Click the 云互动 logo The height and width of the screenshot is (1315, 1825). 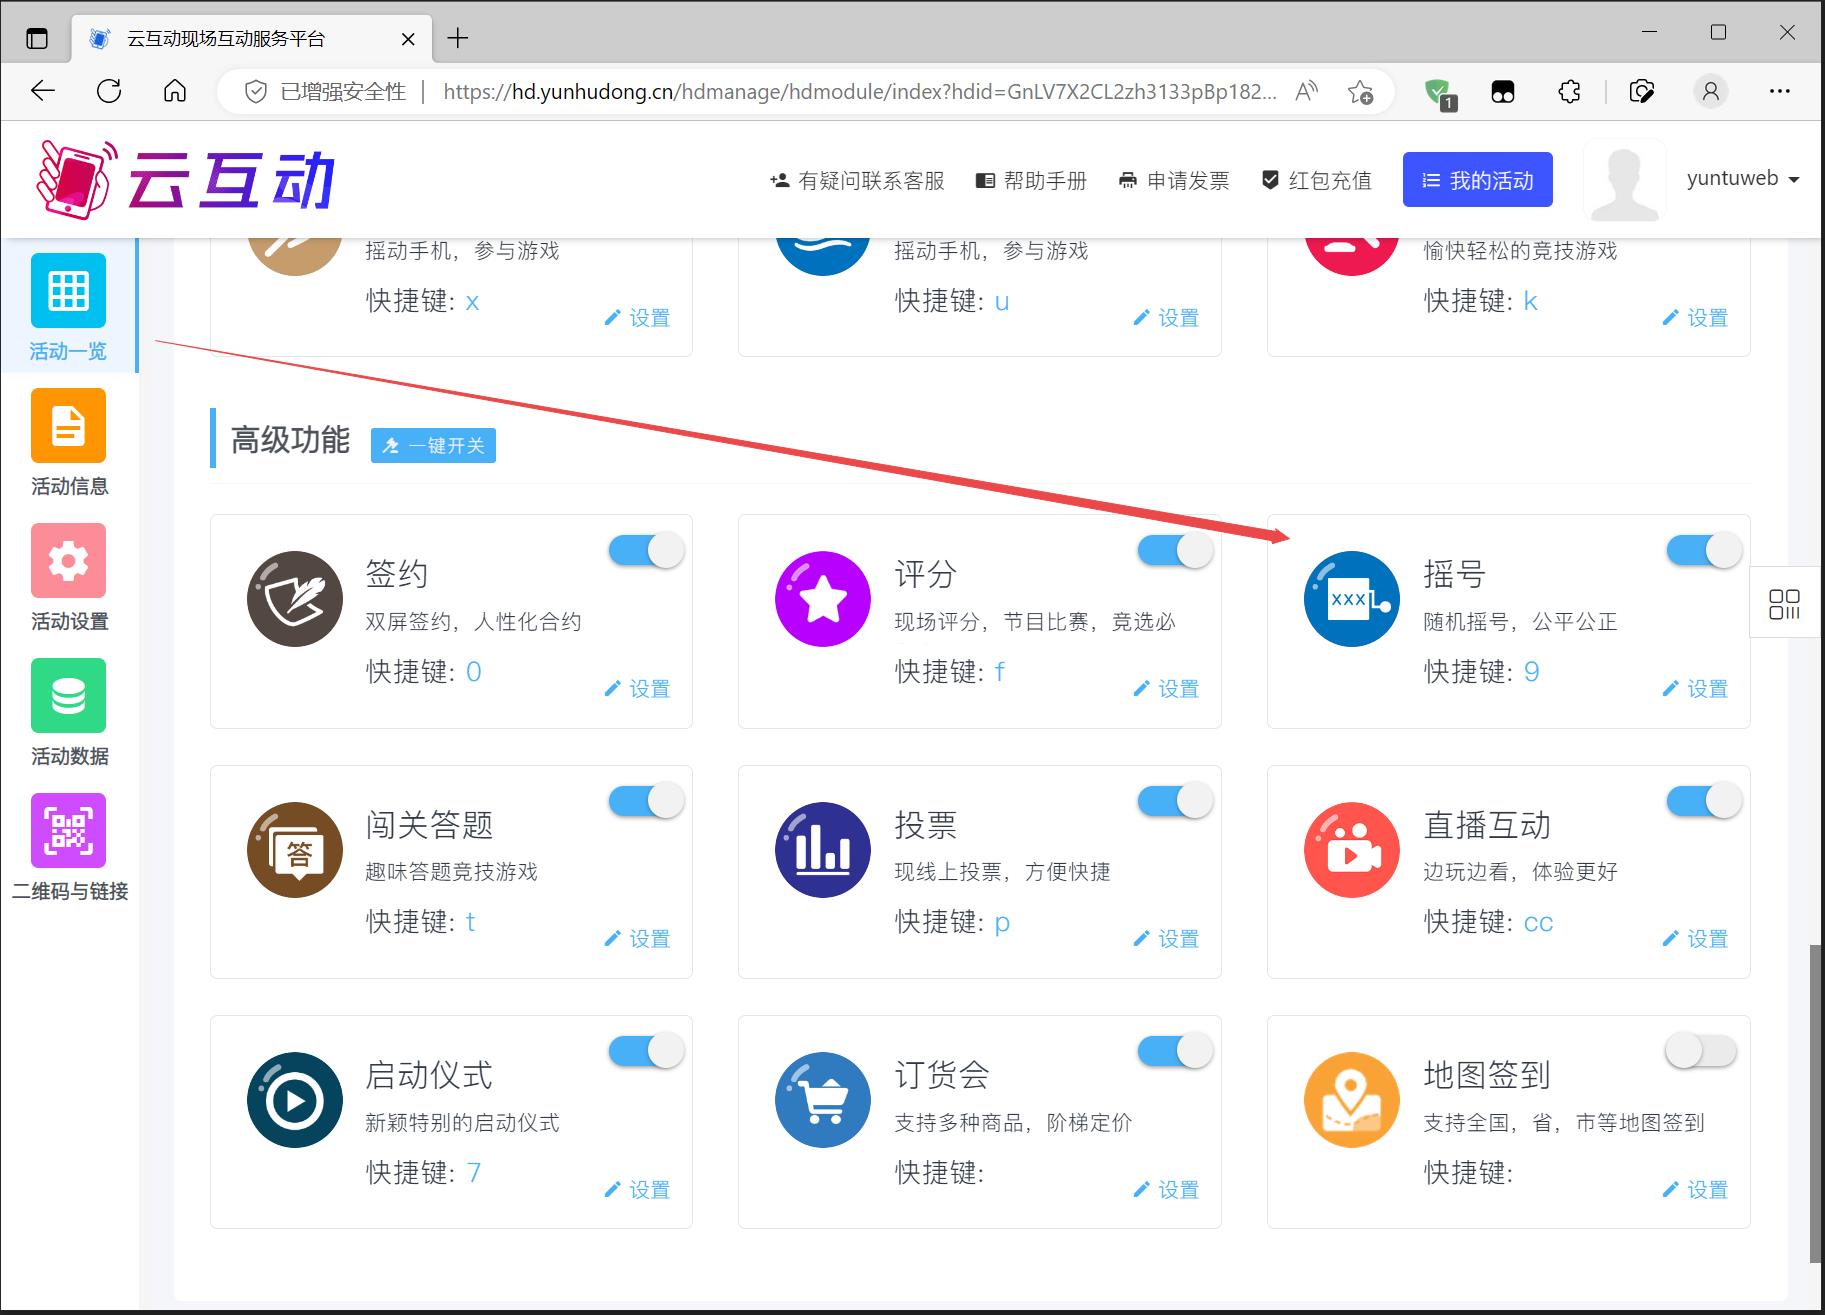[x=185, y=179]
